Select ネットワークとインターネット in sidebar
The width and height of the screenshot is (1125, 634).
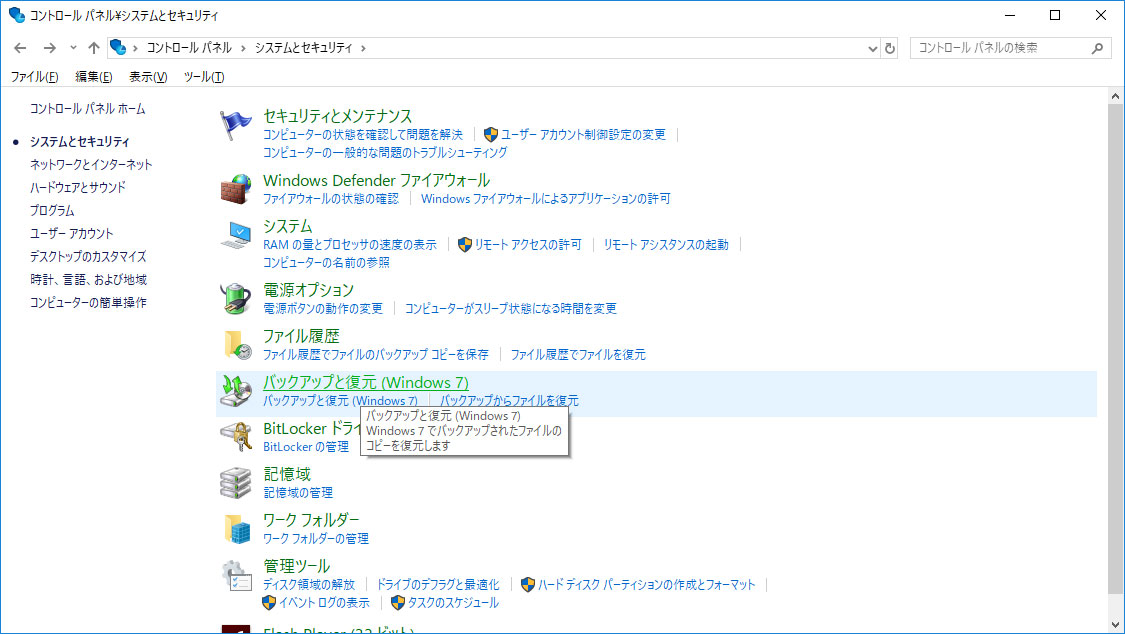[x=91, y=164]
